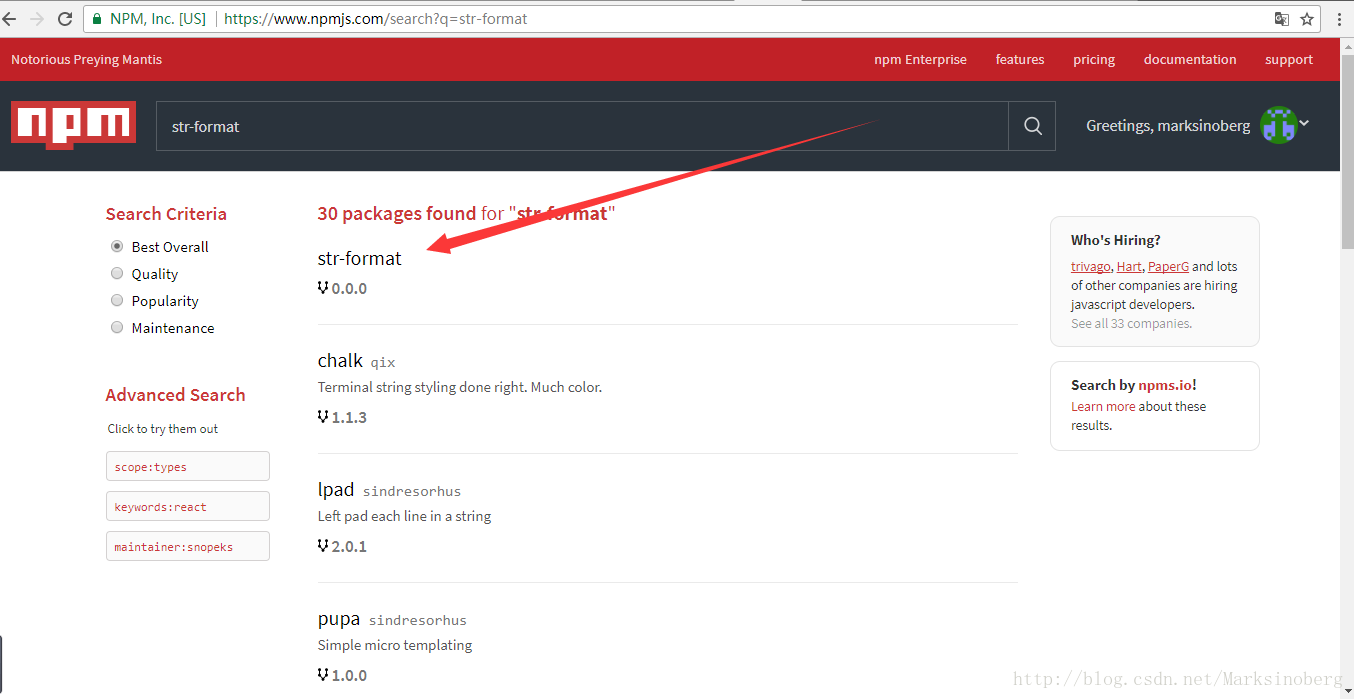The width and height of the screenshot is (1354, 699).
Task: Open Chrome three-dot menu
Action: 1339,19
